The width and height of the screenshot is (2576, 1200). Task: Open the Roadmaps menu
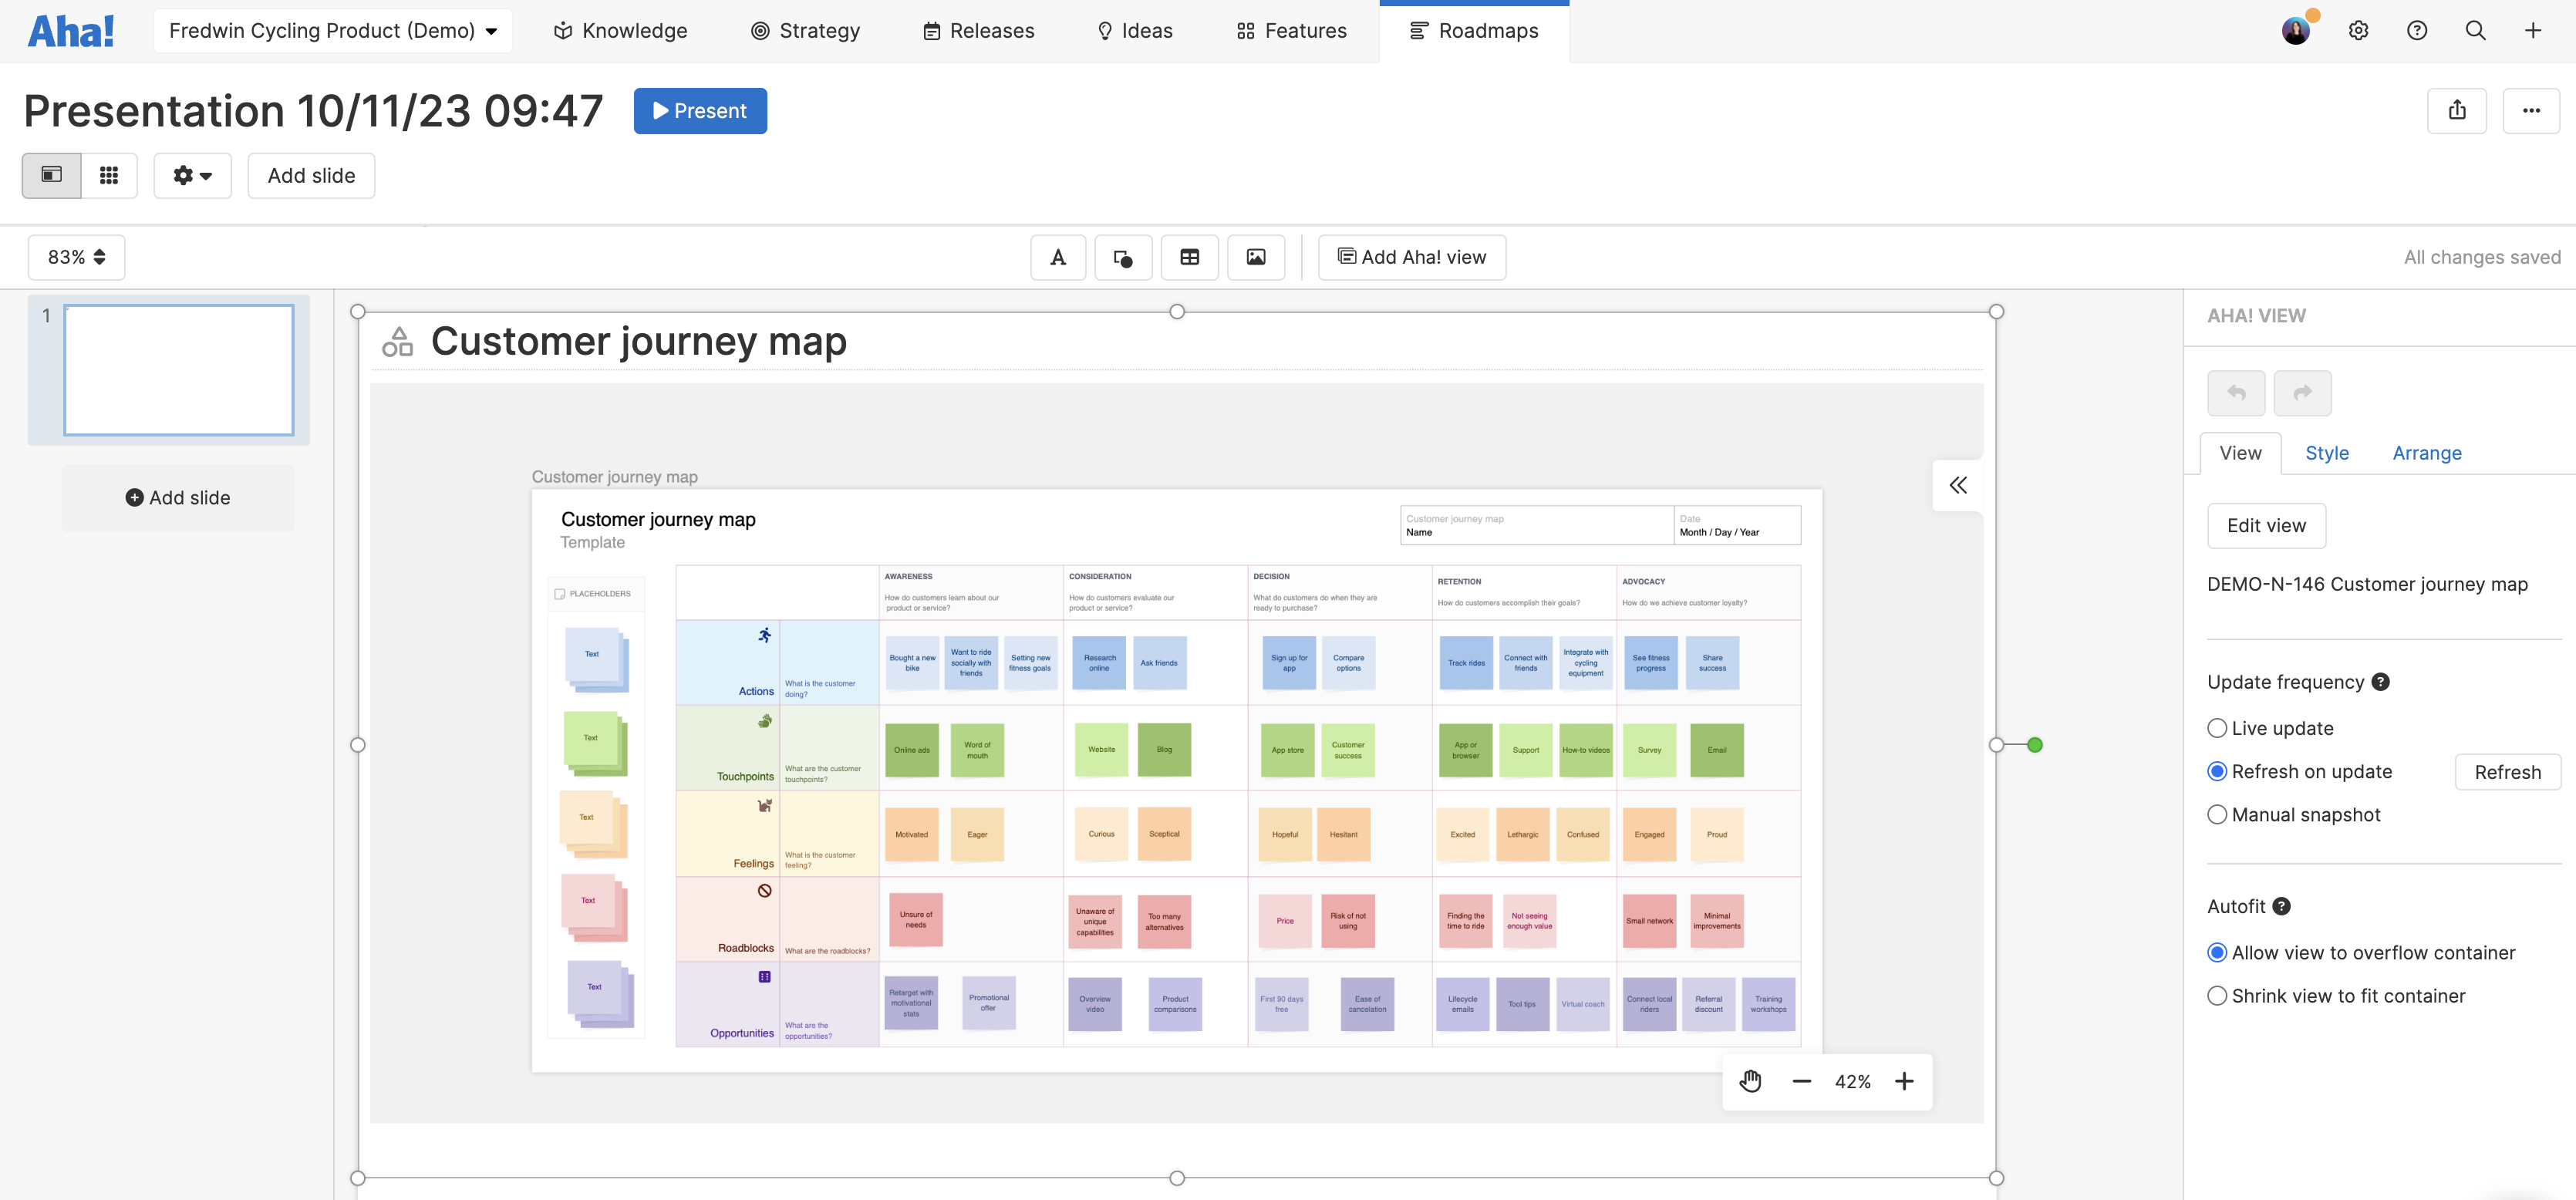point(1474,31)
